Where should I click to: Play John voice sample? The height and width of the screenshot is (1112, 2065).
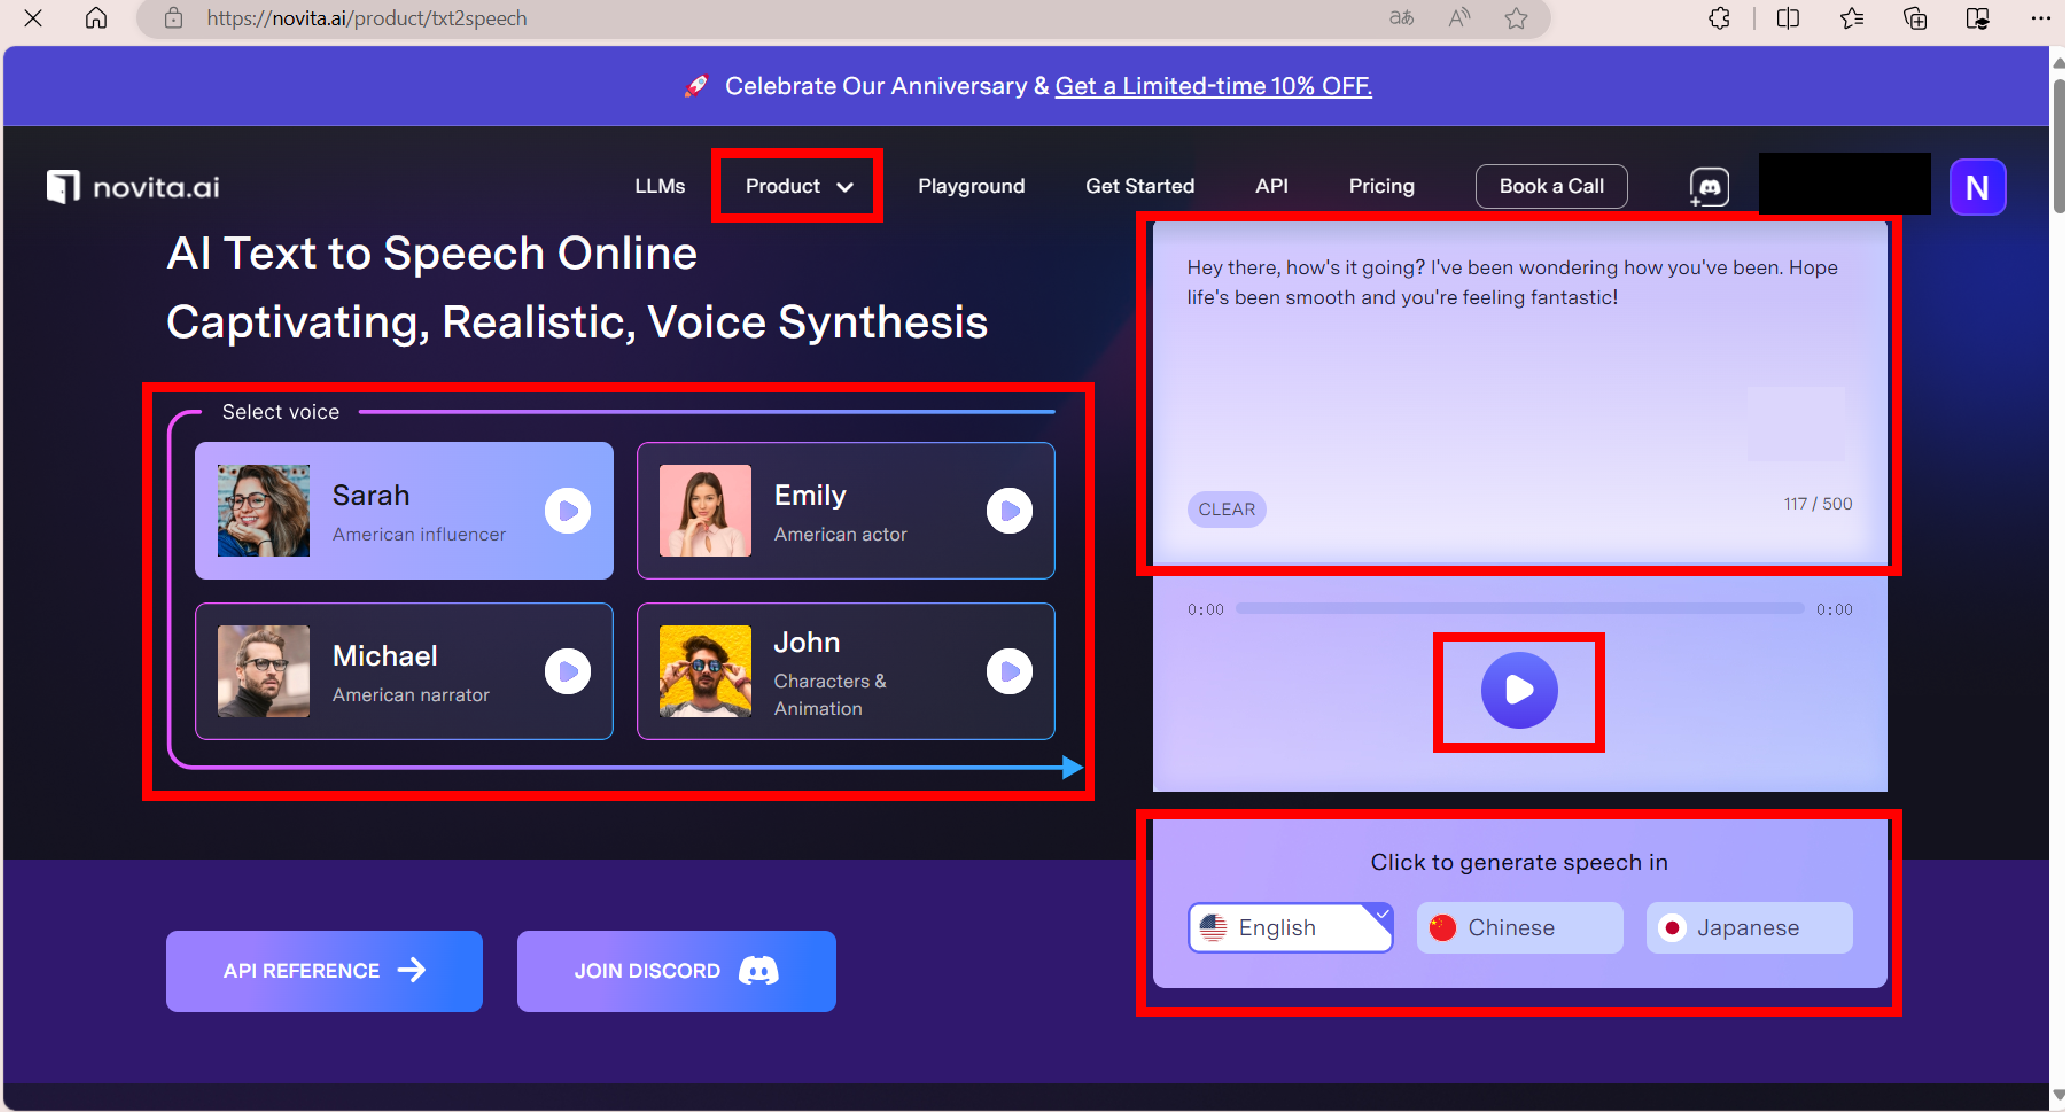(1009, 671)
